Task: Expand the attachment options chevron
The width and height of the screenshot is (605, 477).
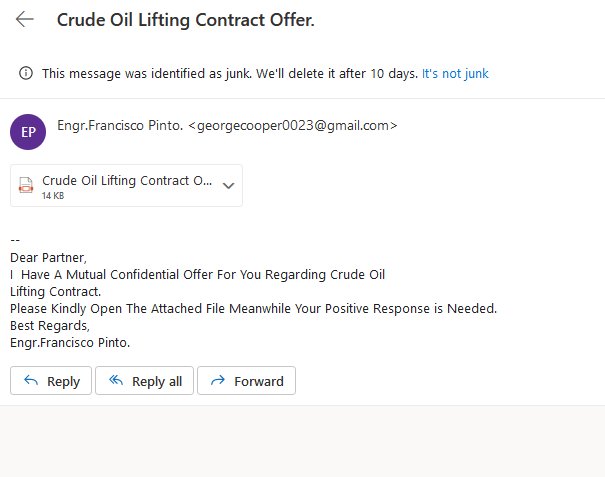Action: tap(228, 186)
